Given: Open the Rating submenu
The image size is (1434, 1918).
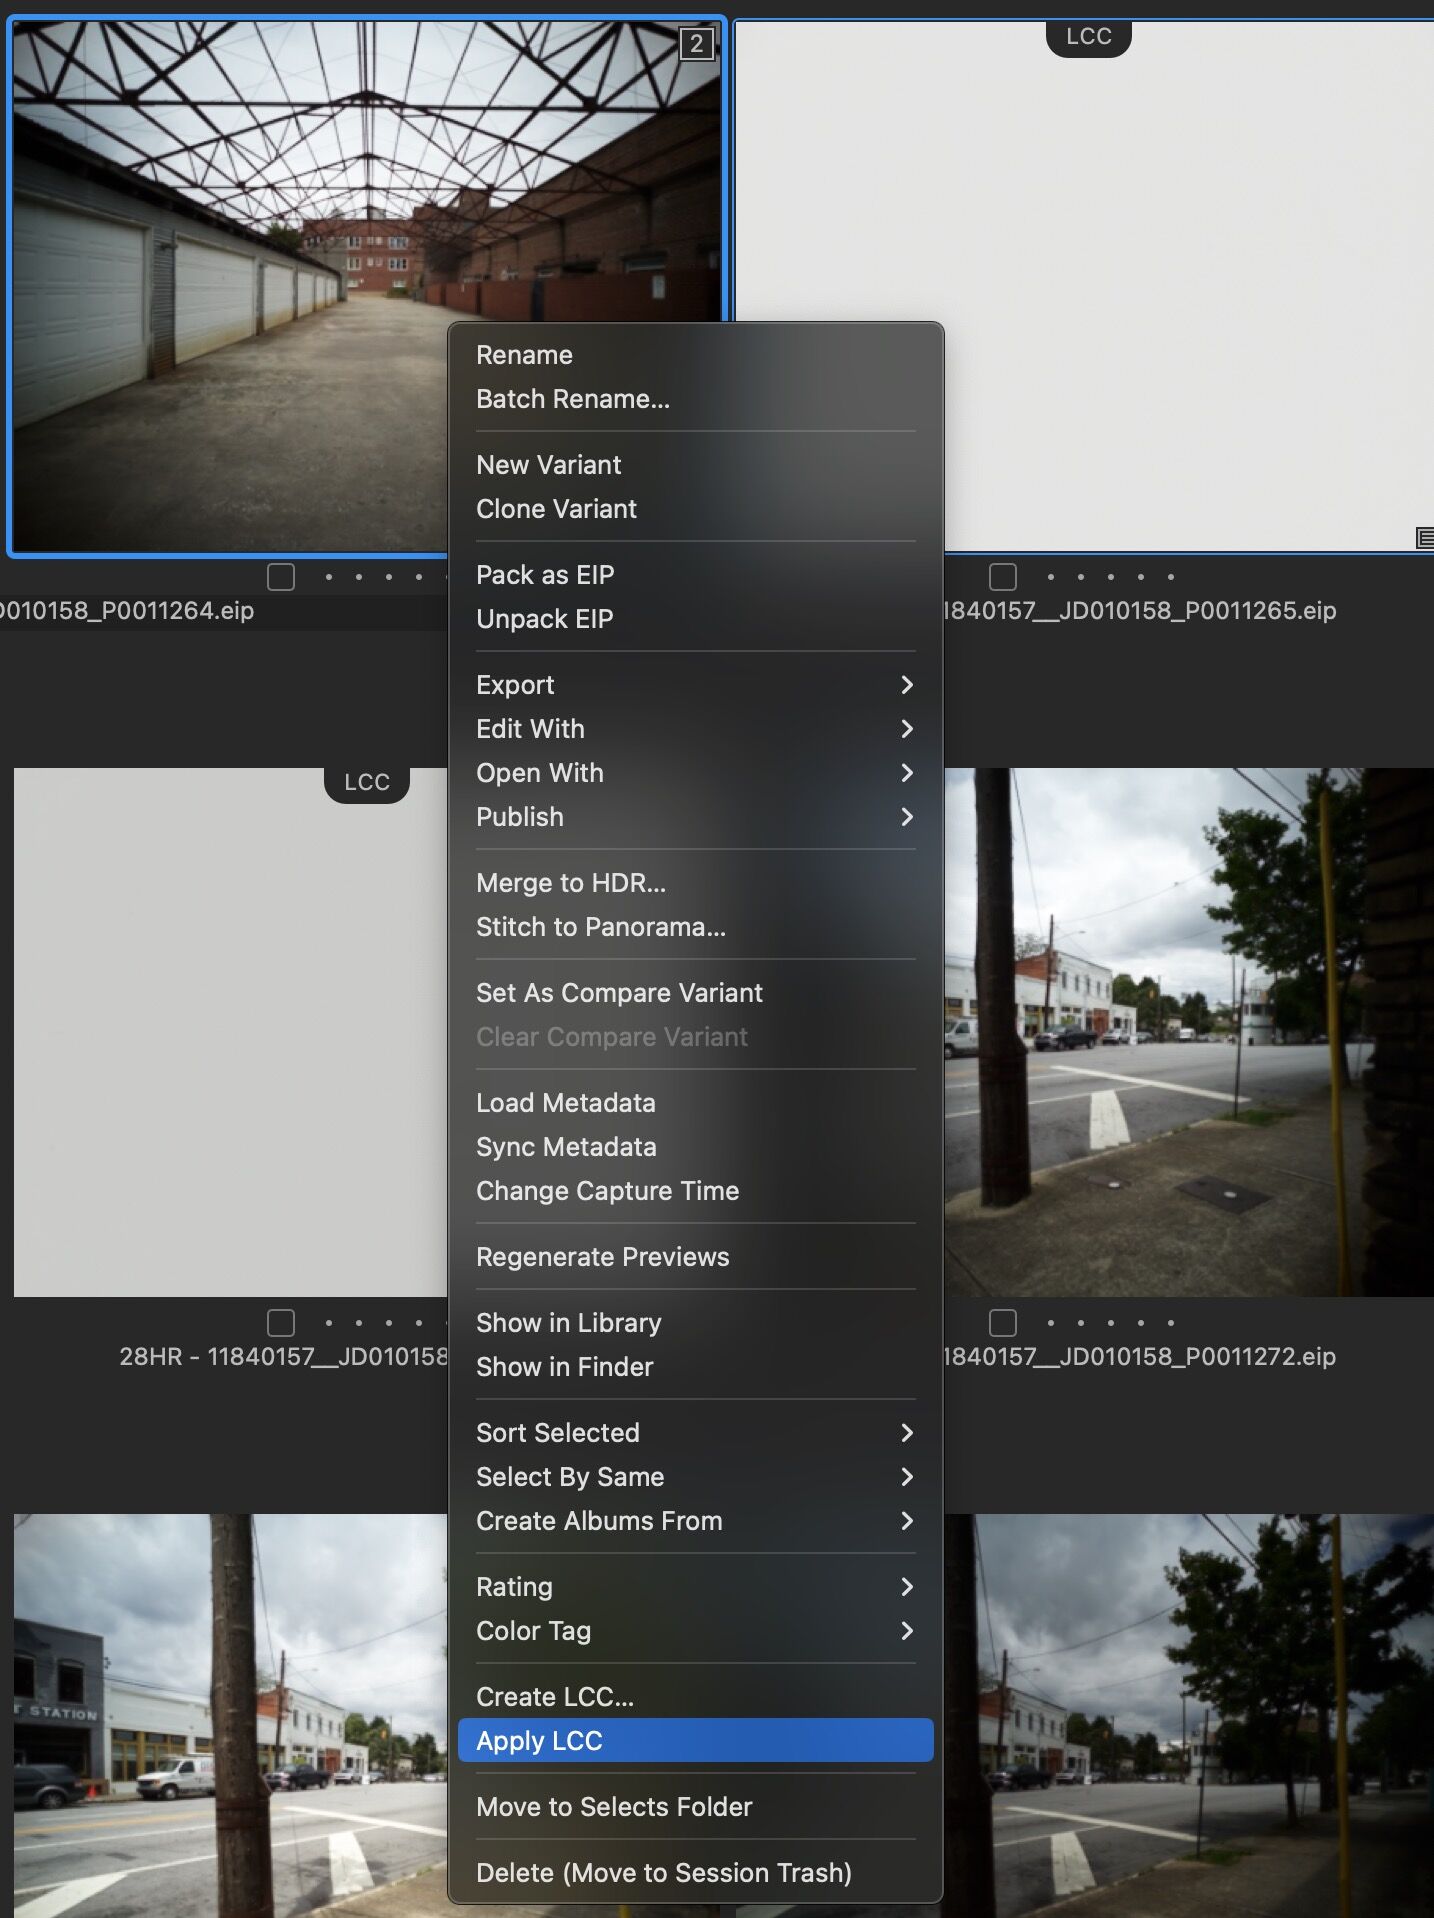Looking at the screenshot, I should pos(696,1587).
